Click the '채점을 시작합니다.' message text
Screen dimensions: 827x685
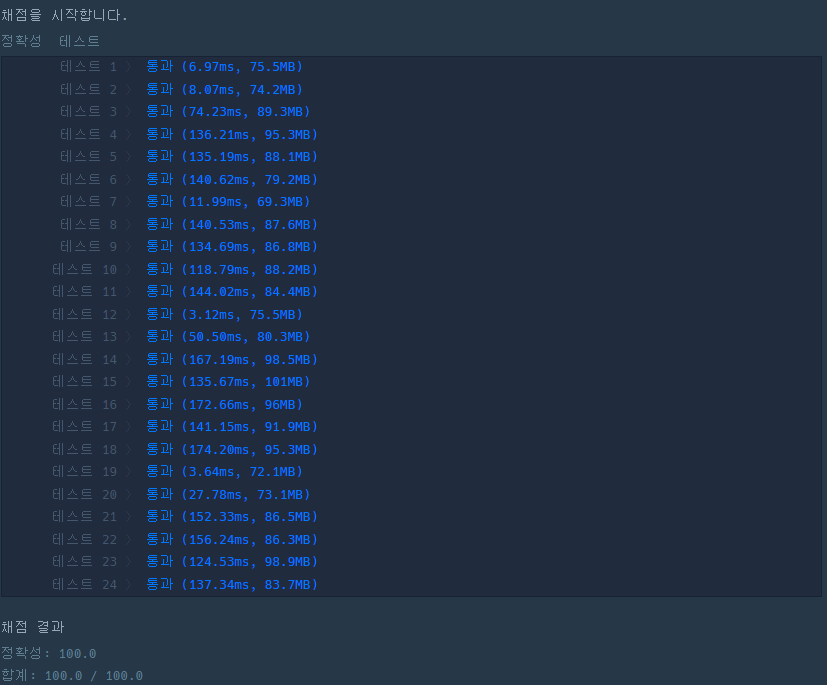64,15
